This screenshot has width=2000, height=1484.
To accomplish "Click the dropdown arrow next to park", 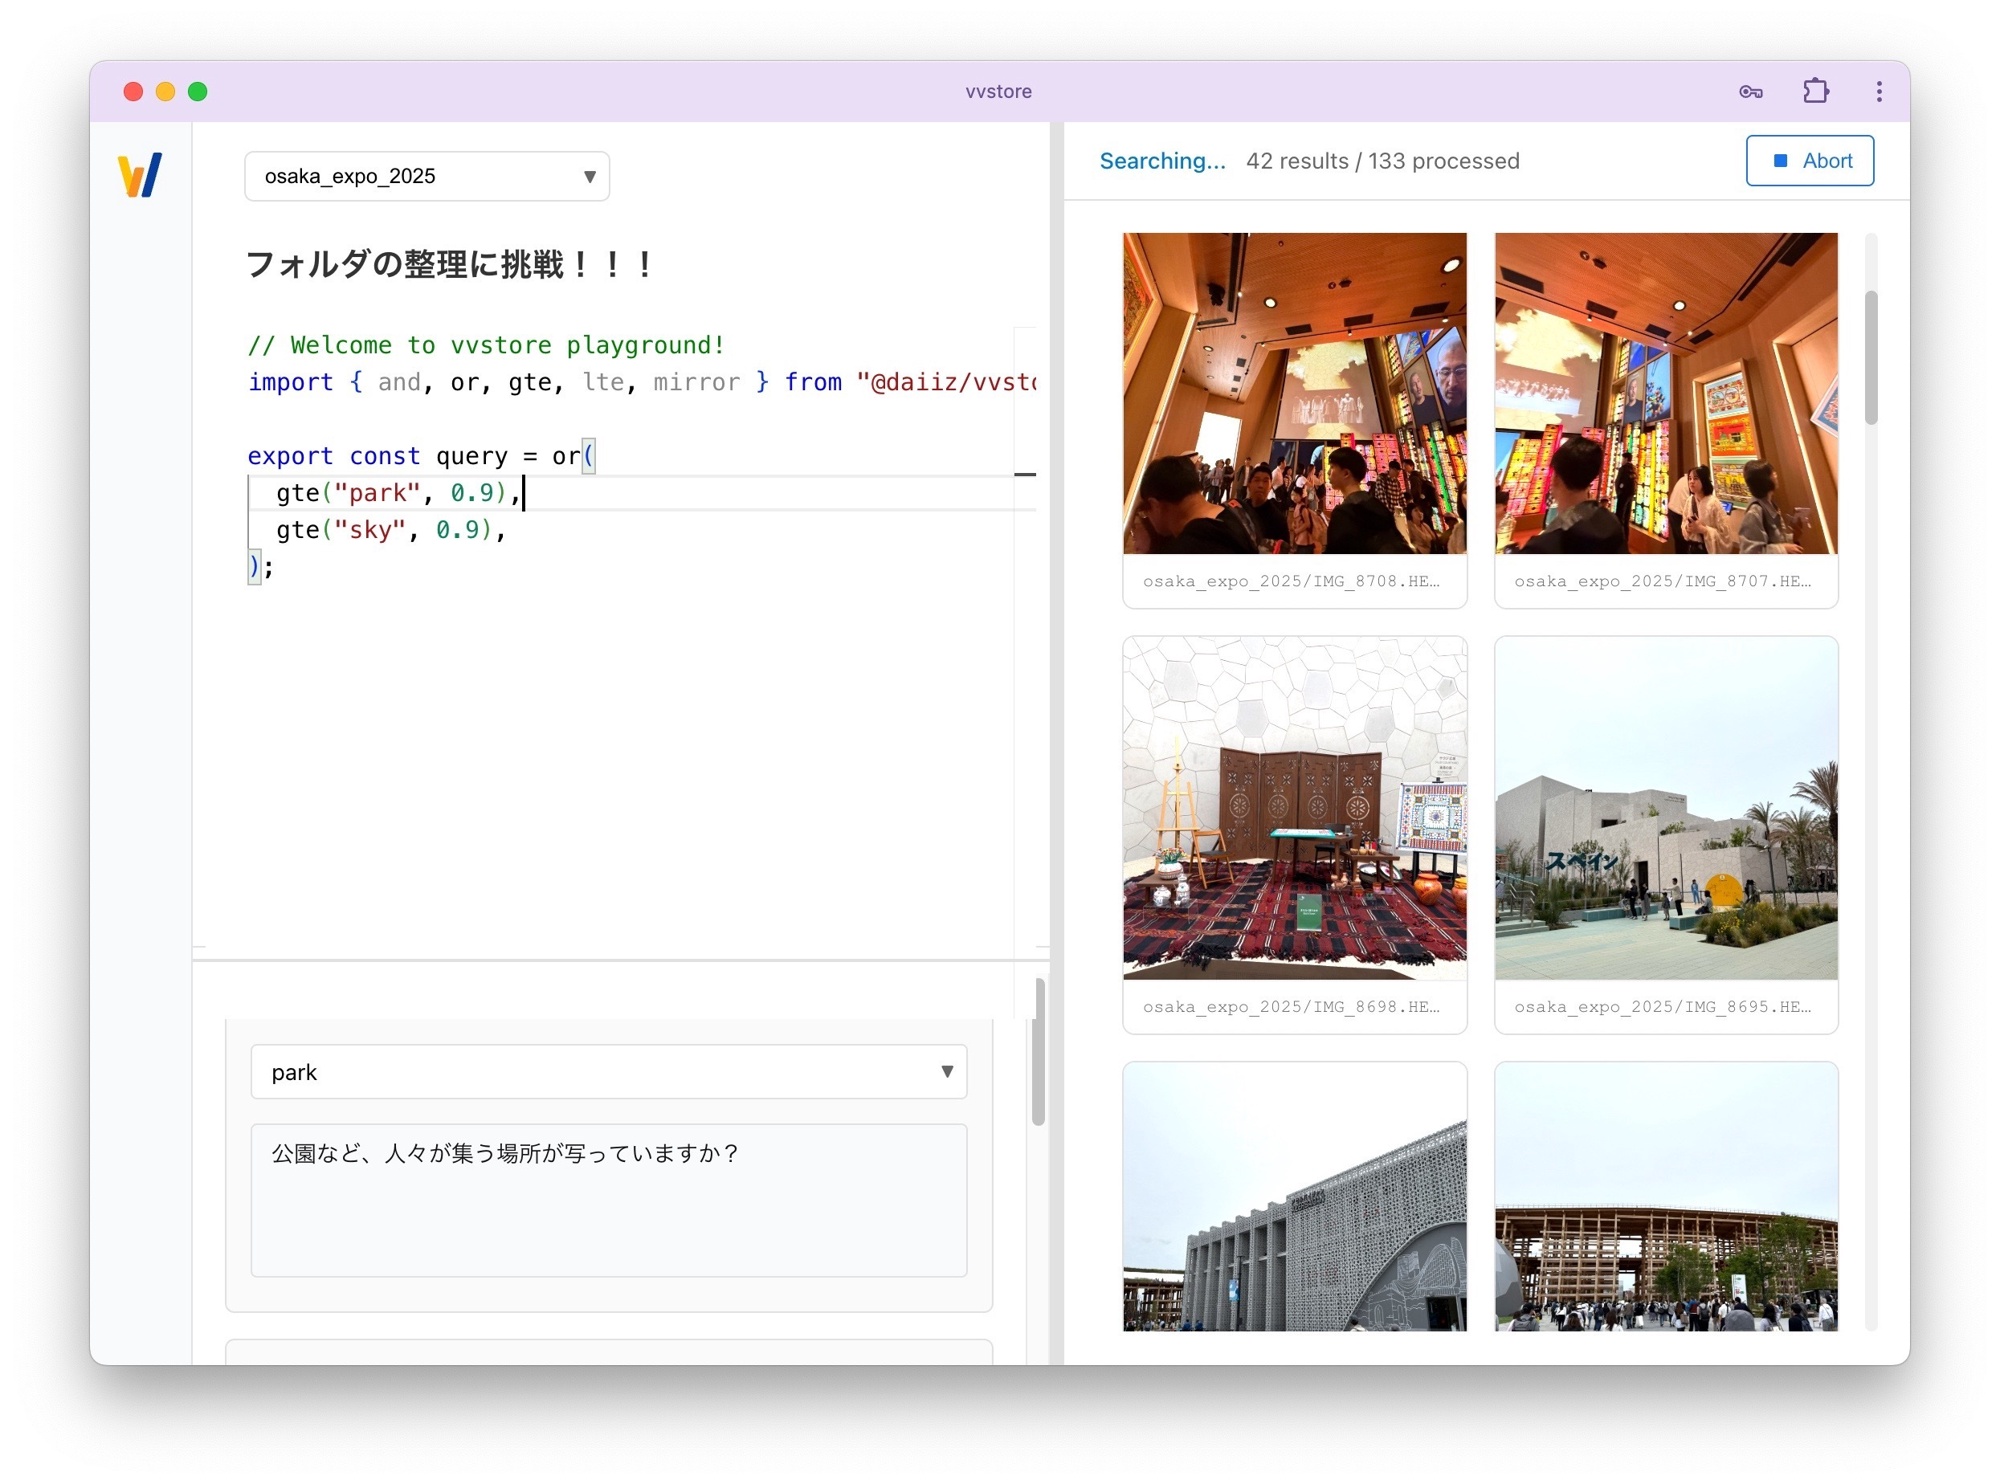I will (946, 1072).
